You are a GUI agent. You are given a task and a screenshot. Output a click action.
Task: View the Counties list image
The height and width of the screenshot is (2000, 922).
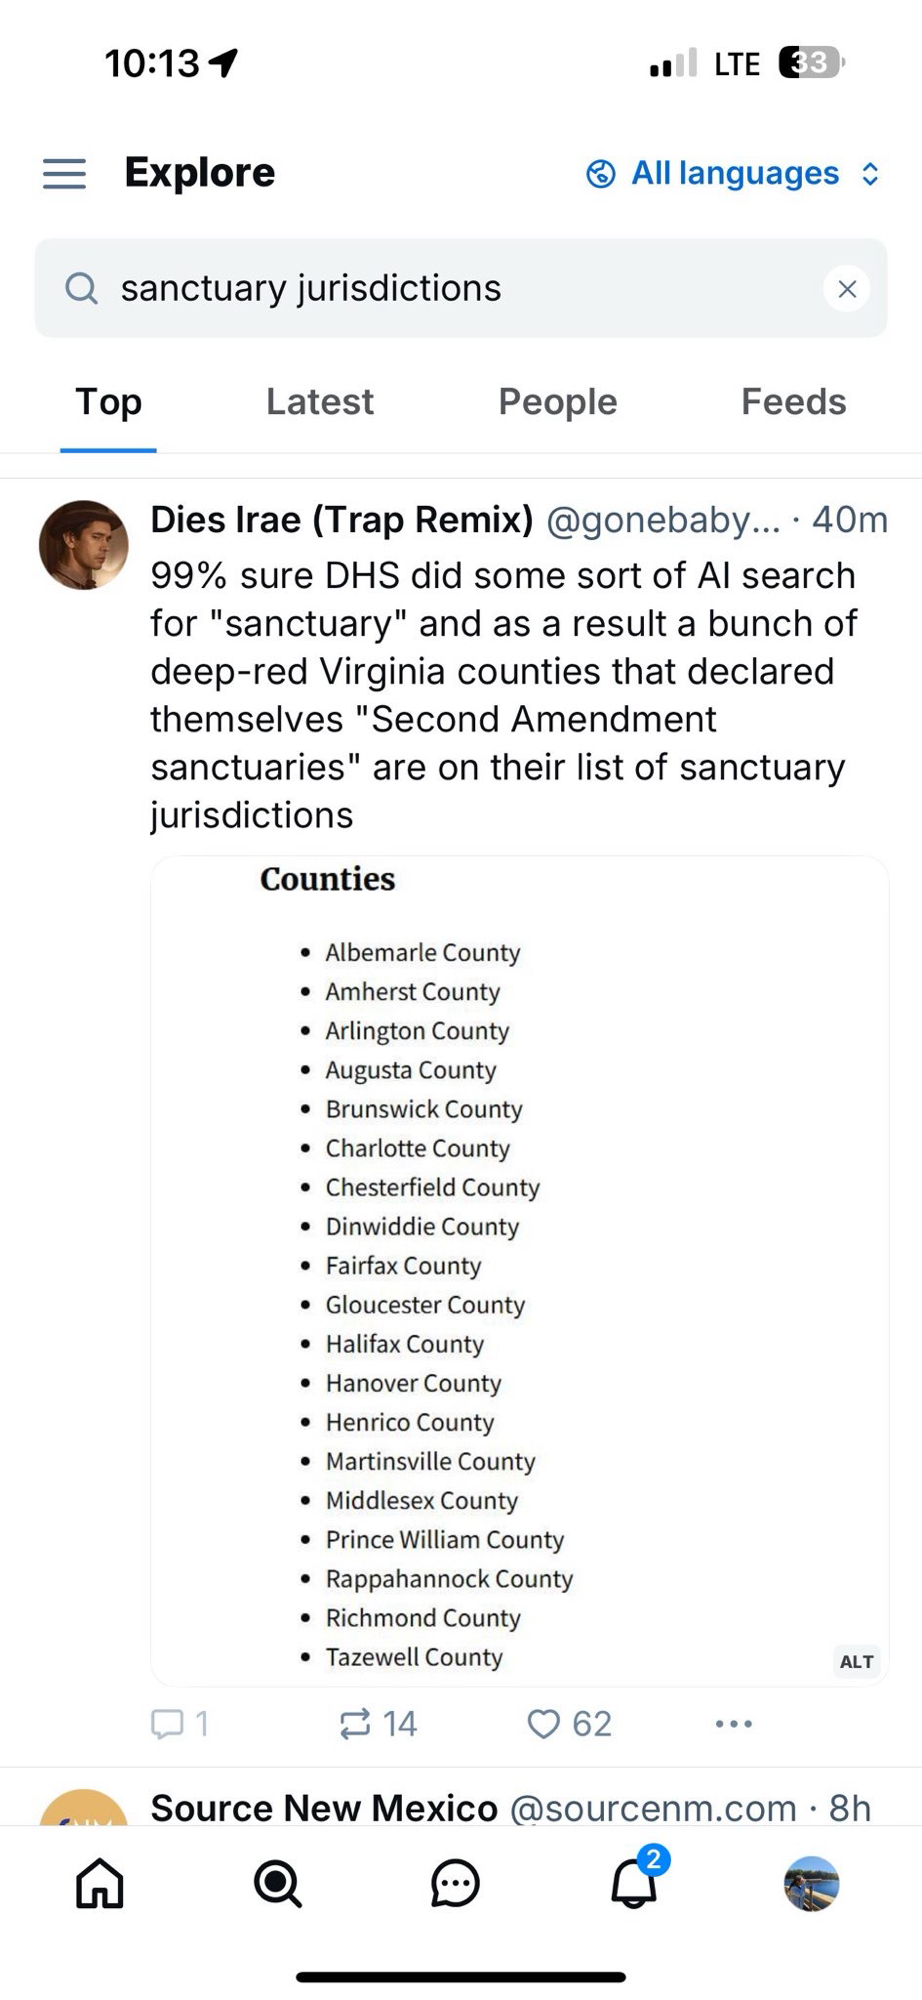point(519,1270)
